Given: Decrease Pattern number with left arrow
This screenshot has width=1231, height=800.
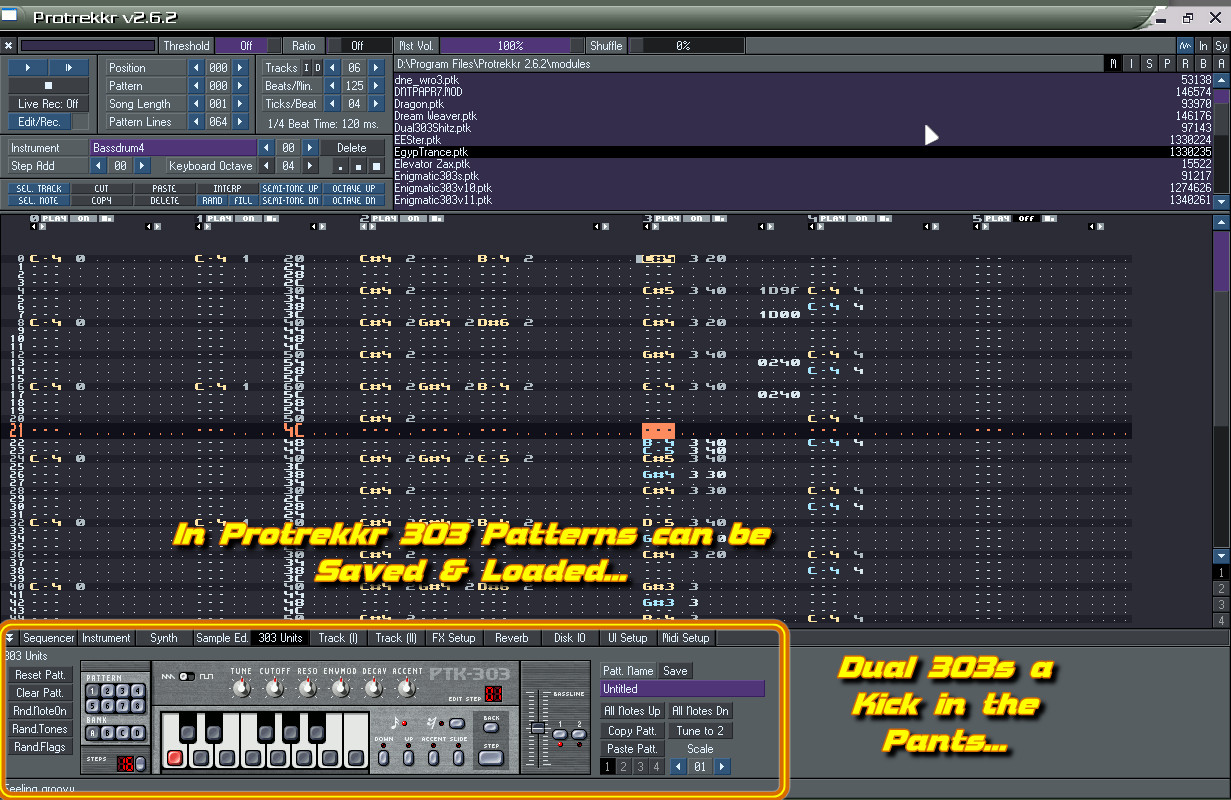Looking at the screenshot, I should 197,86.
